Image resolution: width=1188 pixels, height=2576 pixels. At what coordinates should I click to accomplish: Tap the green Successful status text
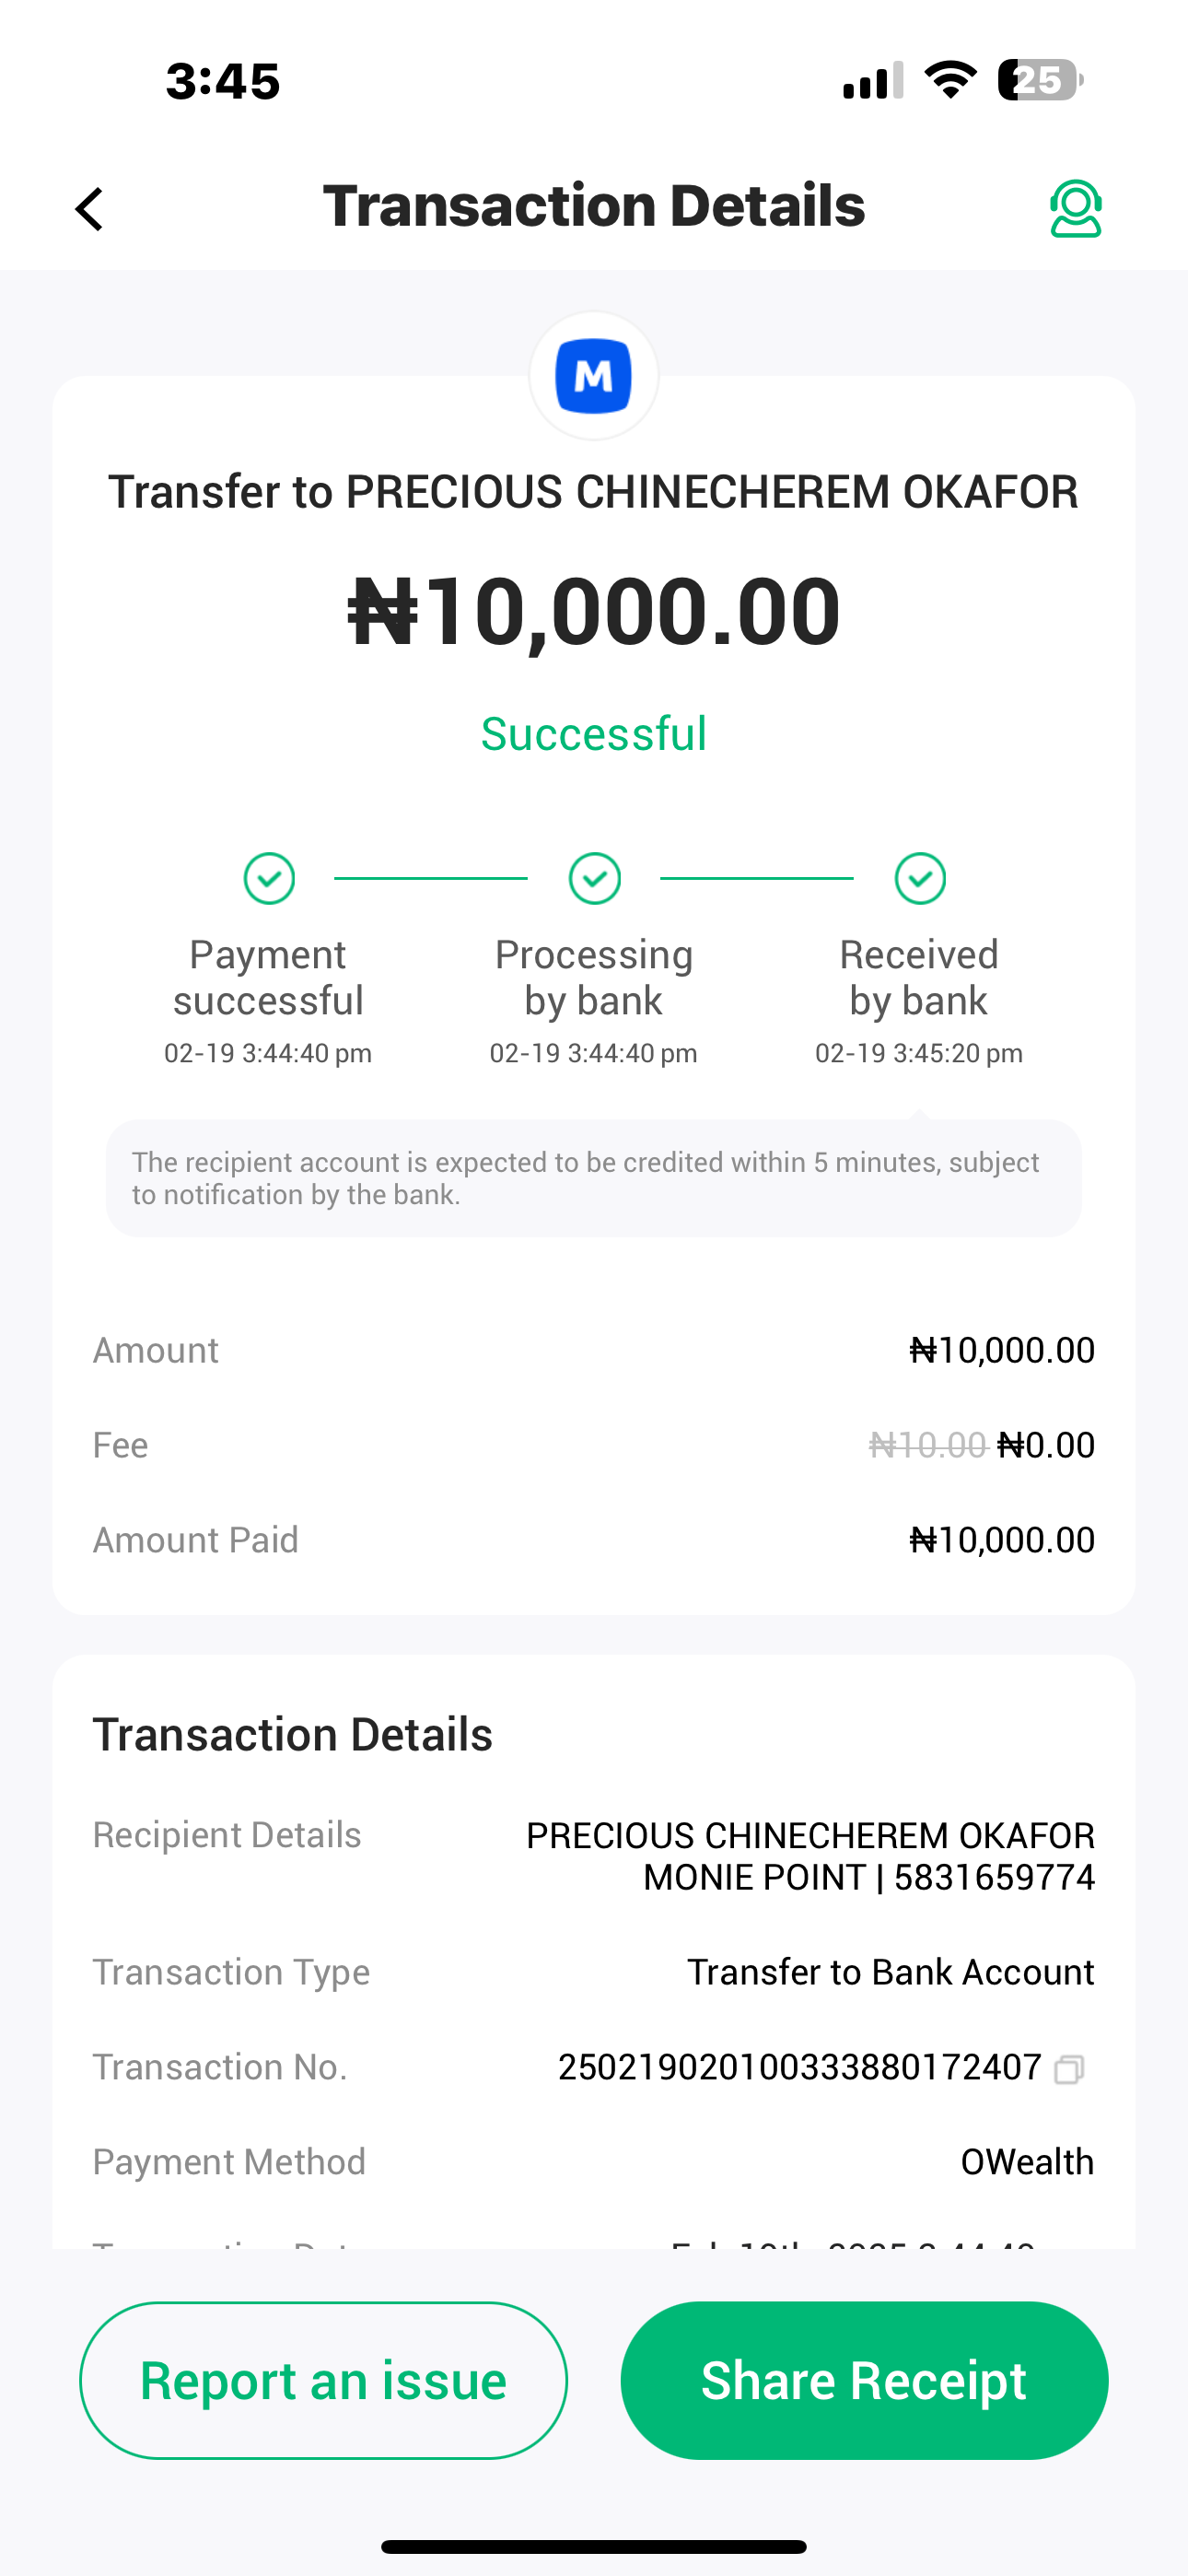[594, 734]
